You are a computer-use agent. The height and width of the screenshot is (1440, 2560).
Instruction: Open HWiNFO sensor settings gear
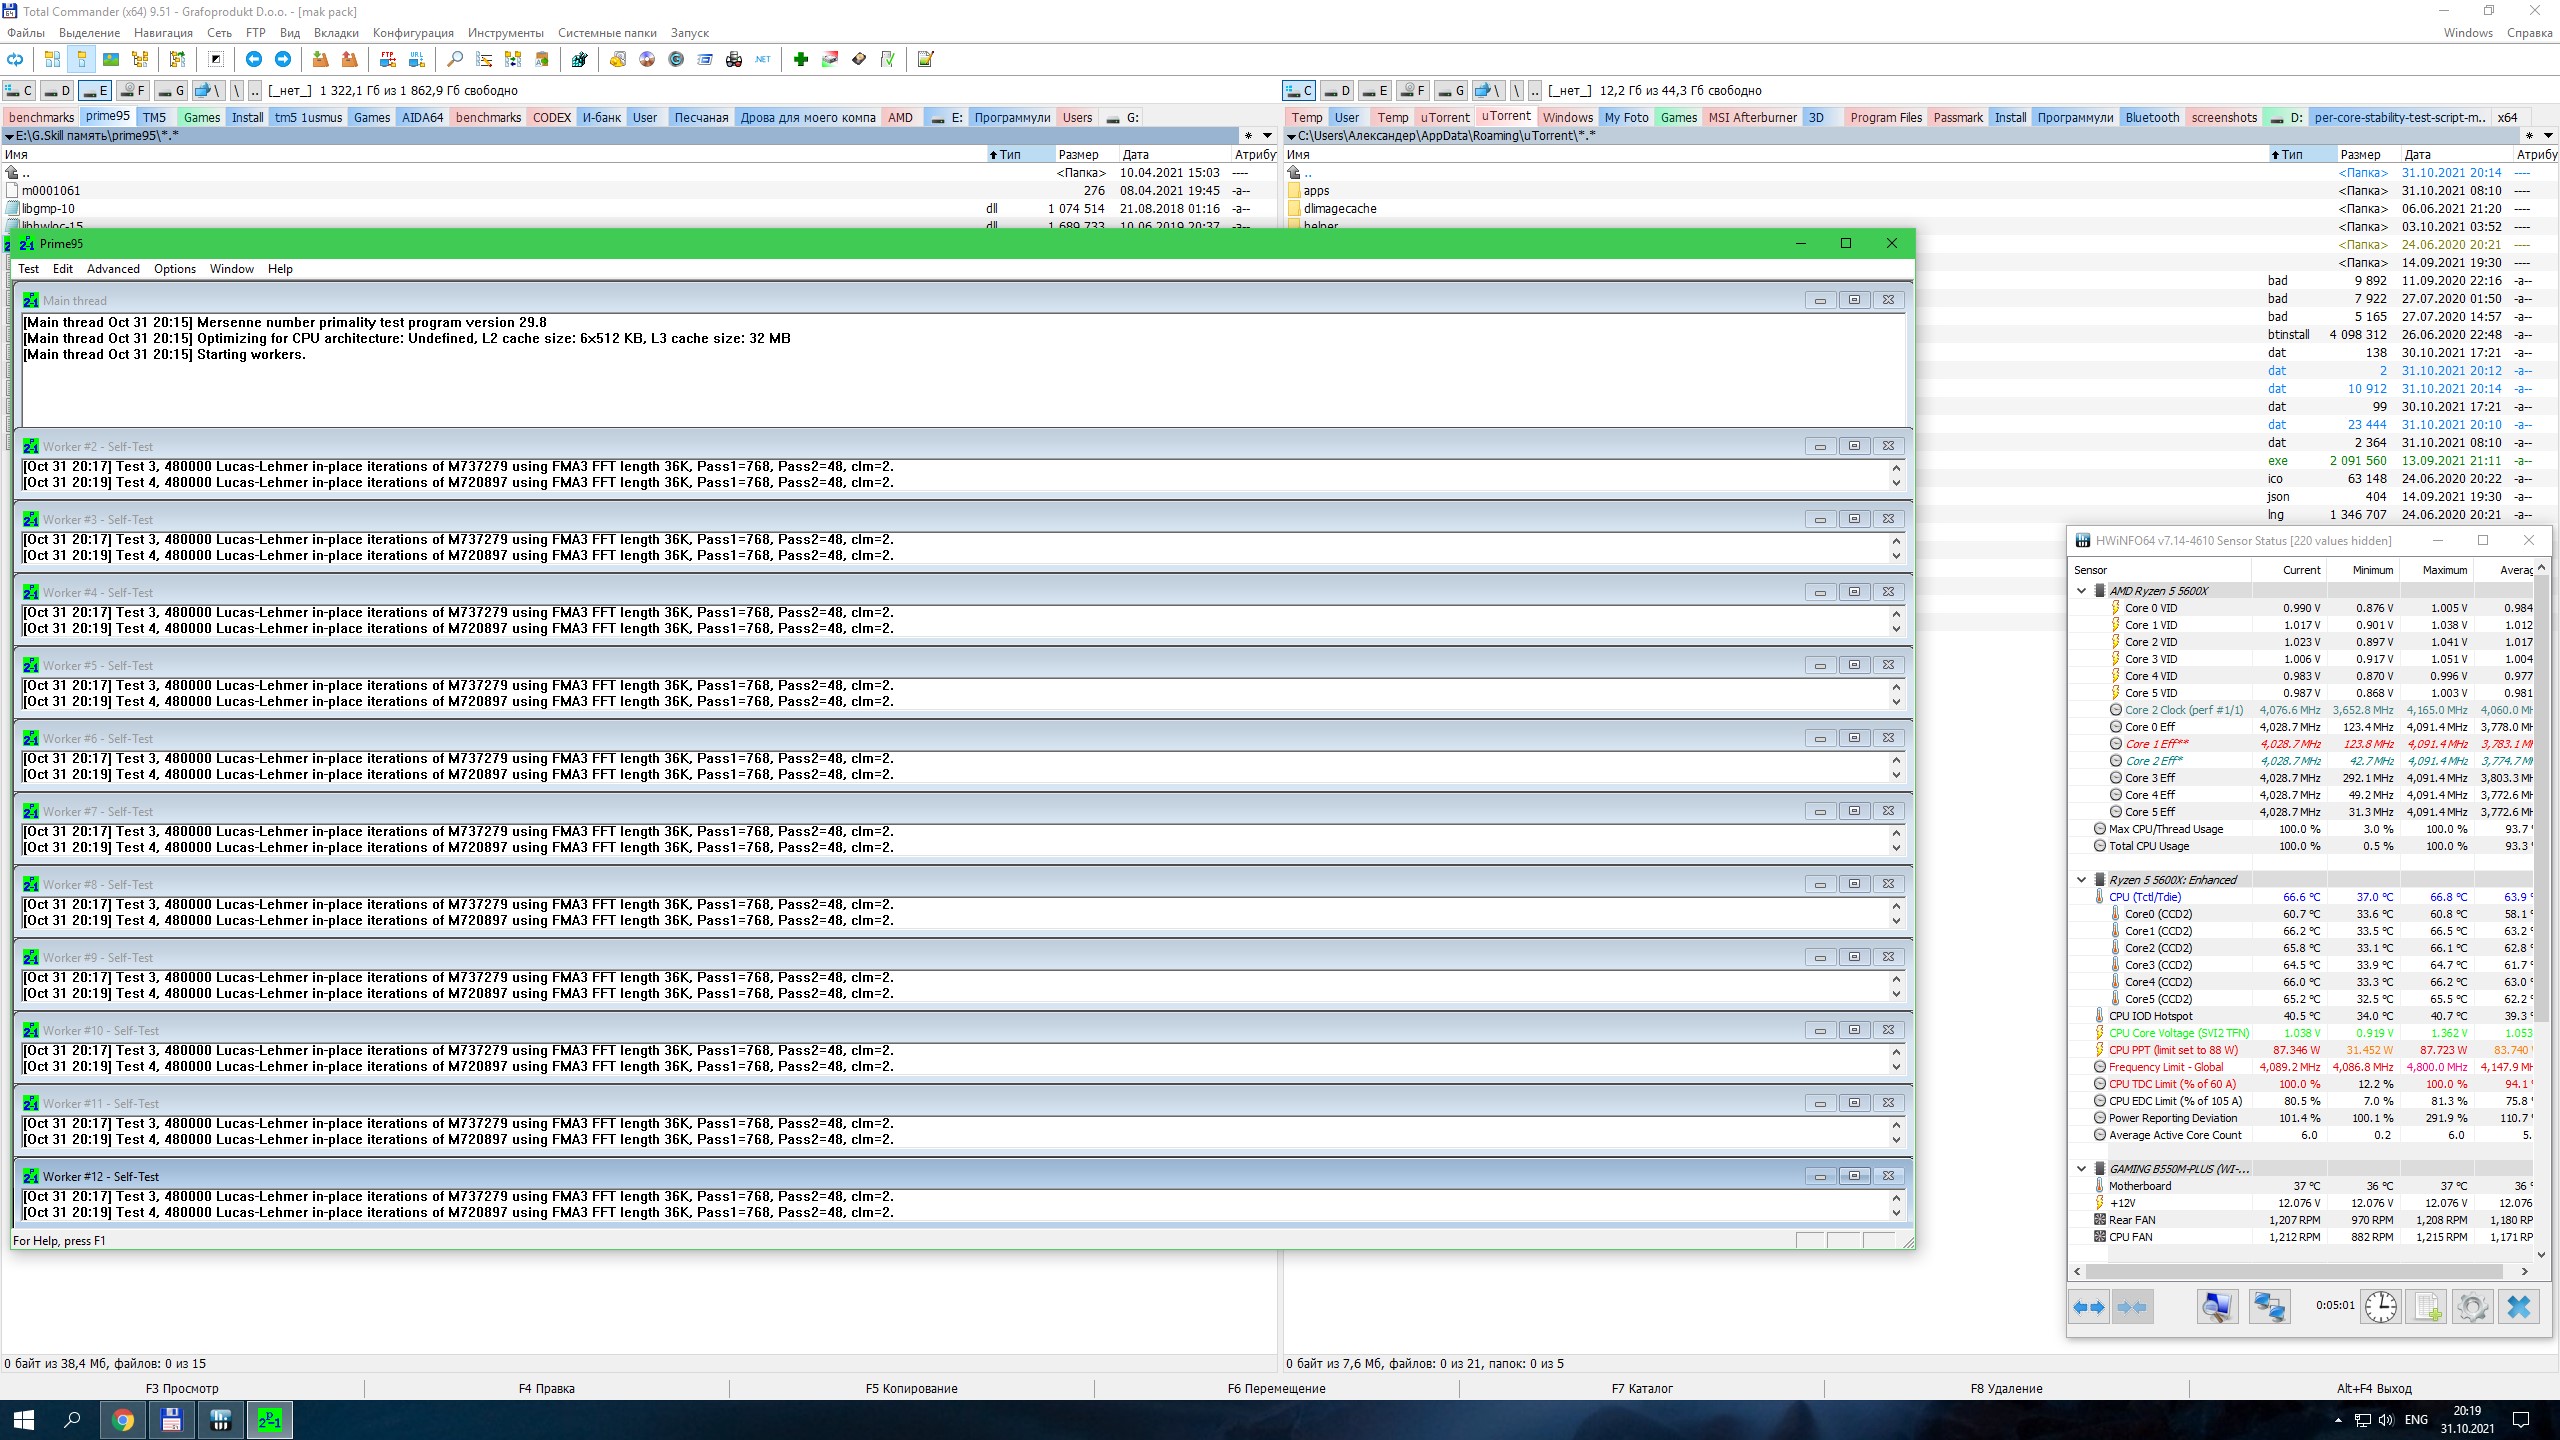coord(2472,1307)
